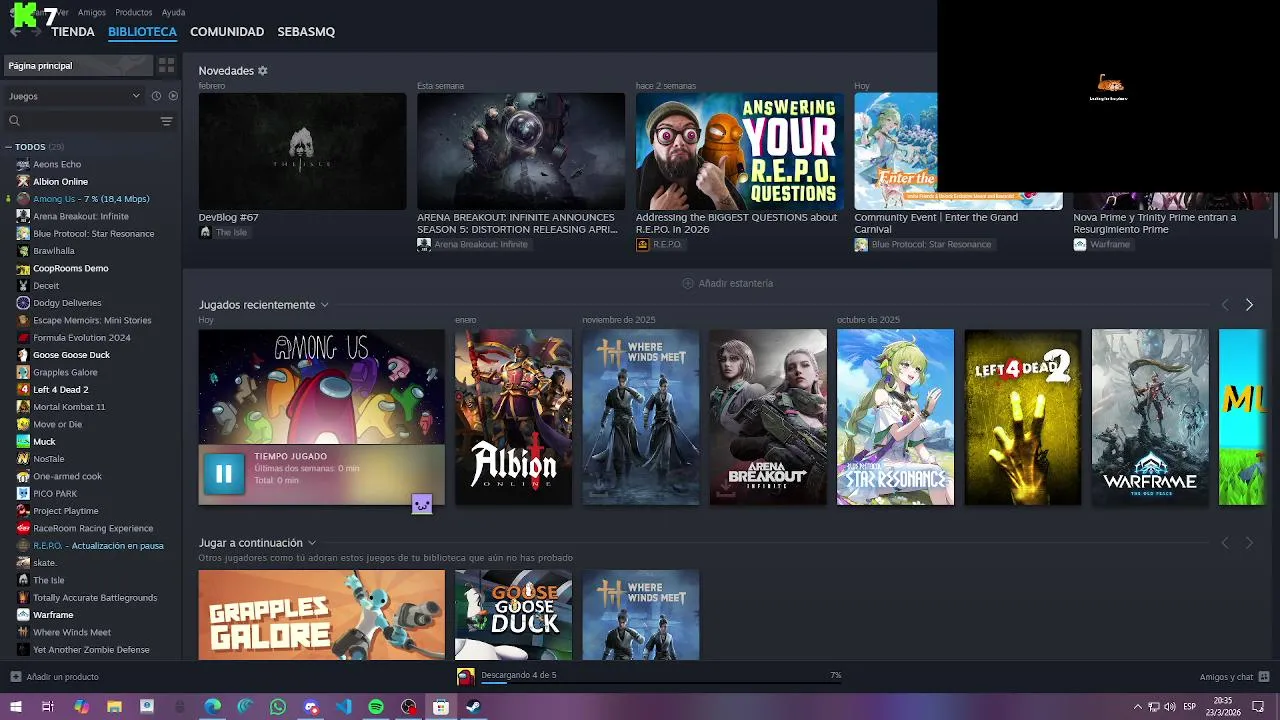Open the Productos menu
Screen dimensions: 1280x720
(134, 13)
